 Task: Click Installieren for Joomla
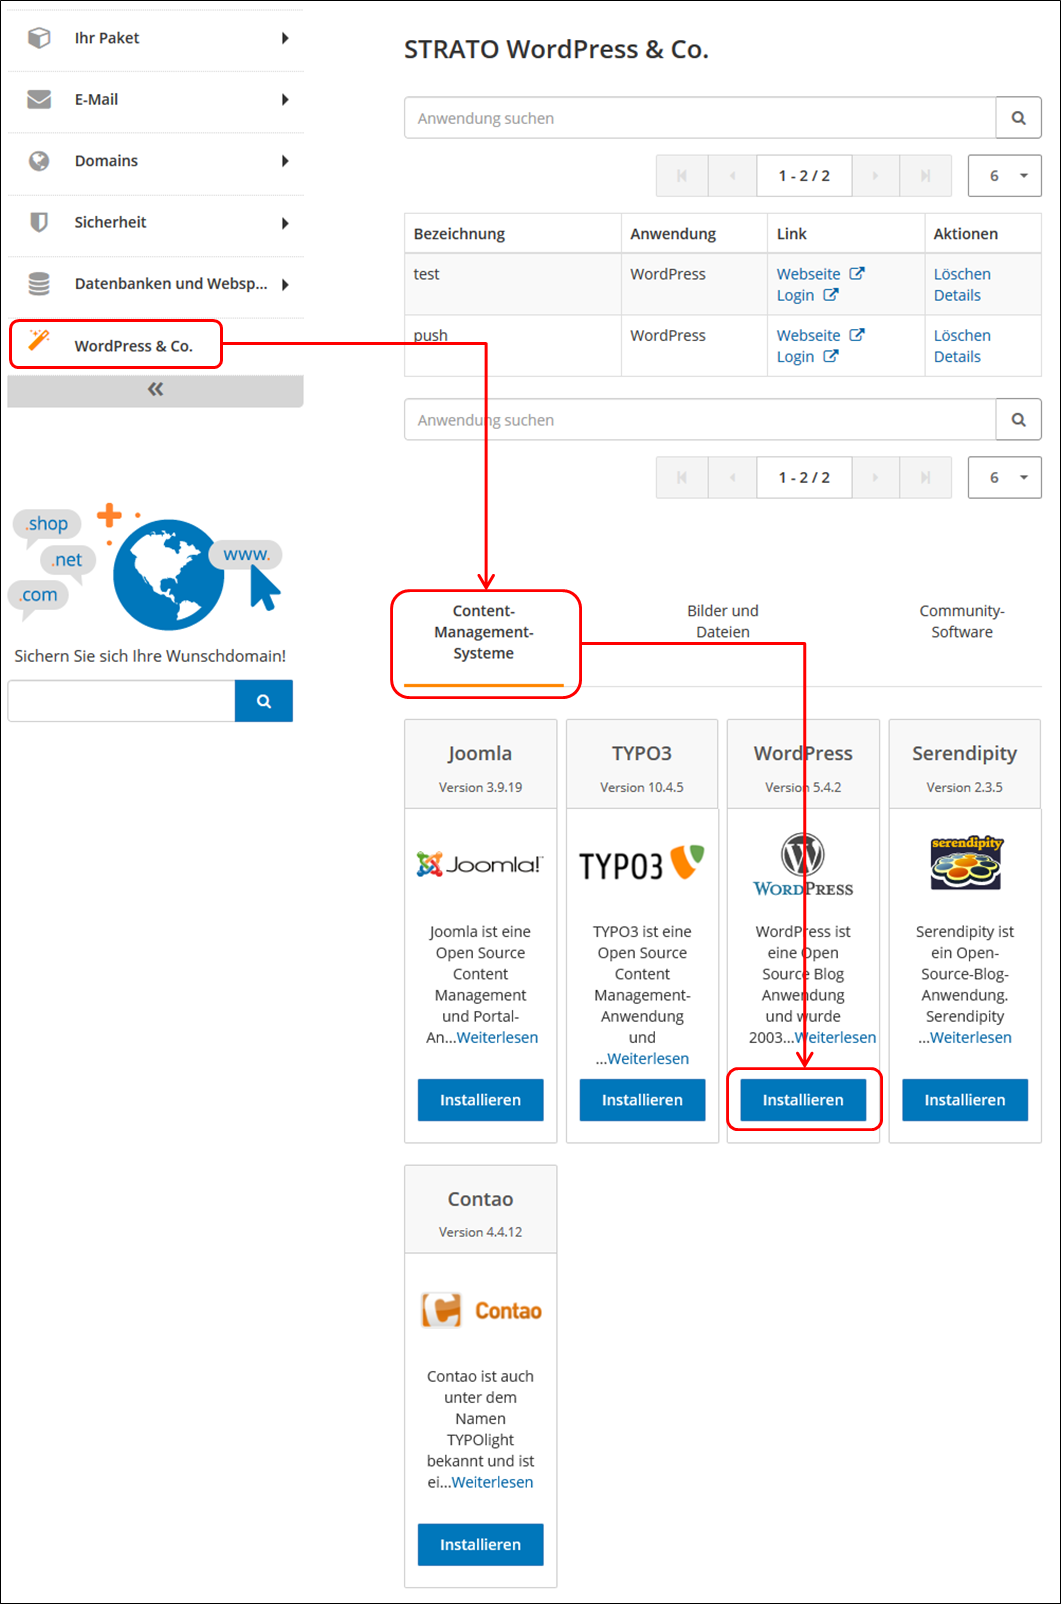click(481, 1100)
